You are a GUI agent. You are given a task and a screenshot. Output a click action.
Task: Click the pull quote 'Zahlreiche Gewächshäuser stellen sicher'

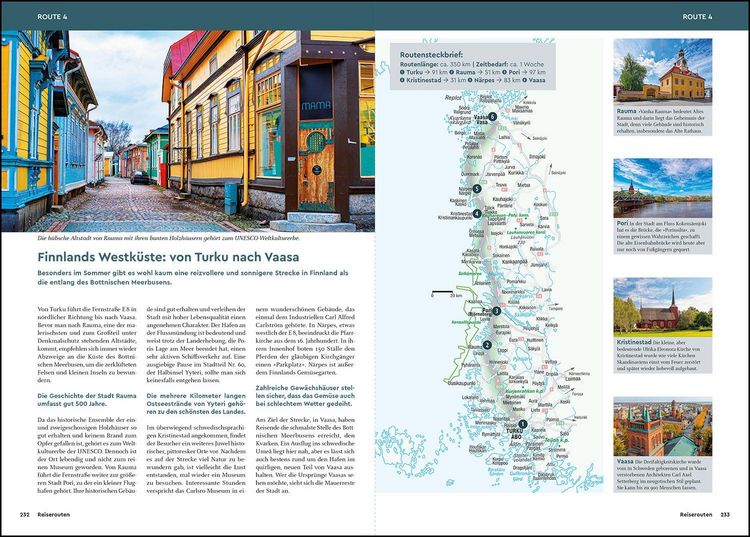click(305, 395)
